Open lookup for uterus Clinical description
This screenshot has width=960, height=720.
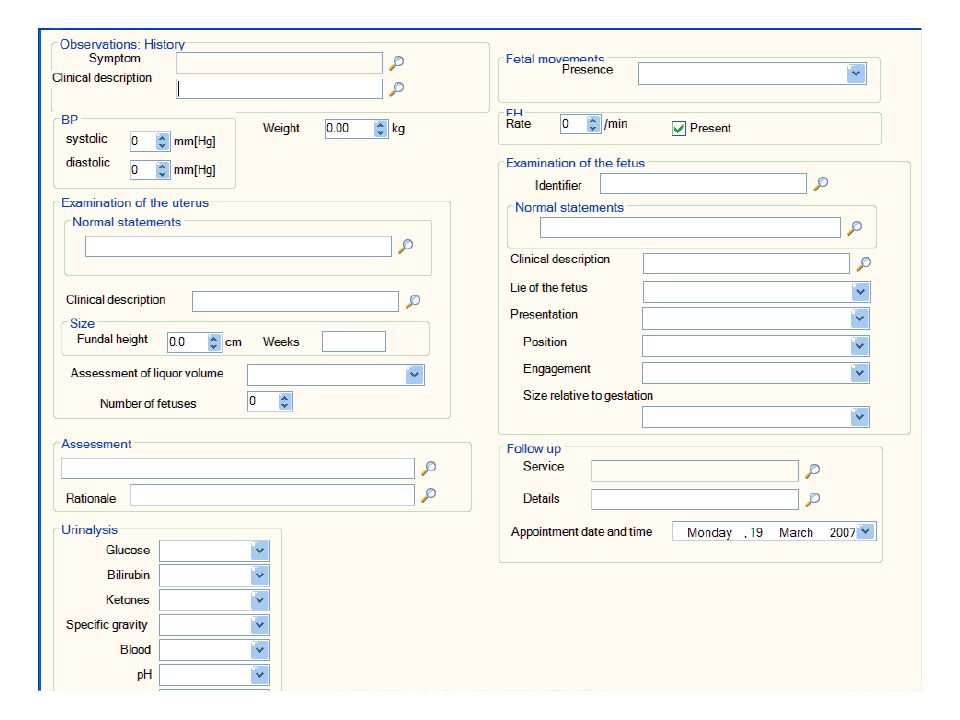pos(413,301)
